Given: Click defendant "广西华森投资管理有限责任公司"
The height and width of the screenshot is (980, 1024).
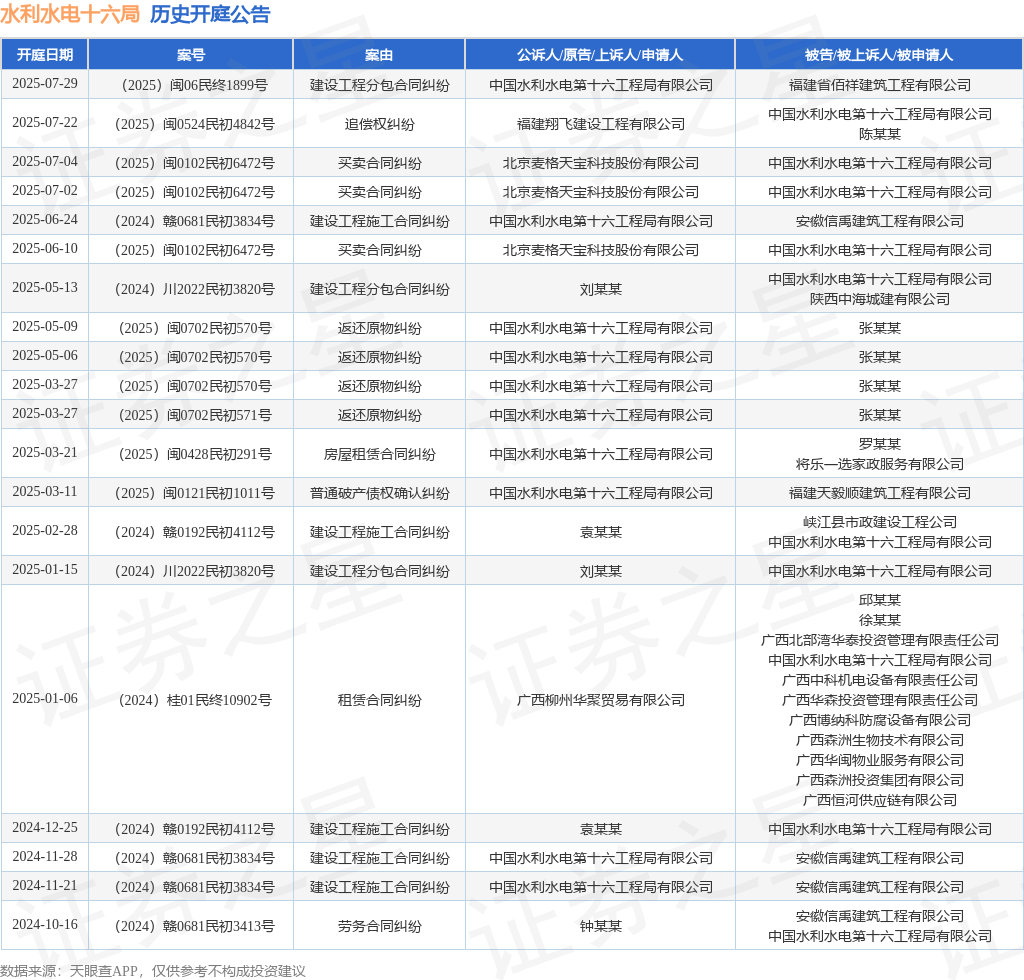Looking at the screenshot, I should (x=880, y=701).
